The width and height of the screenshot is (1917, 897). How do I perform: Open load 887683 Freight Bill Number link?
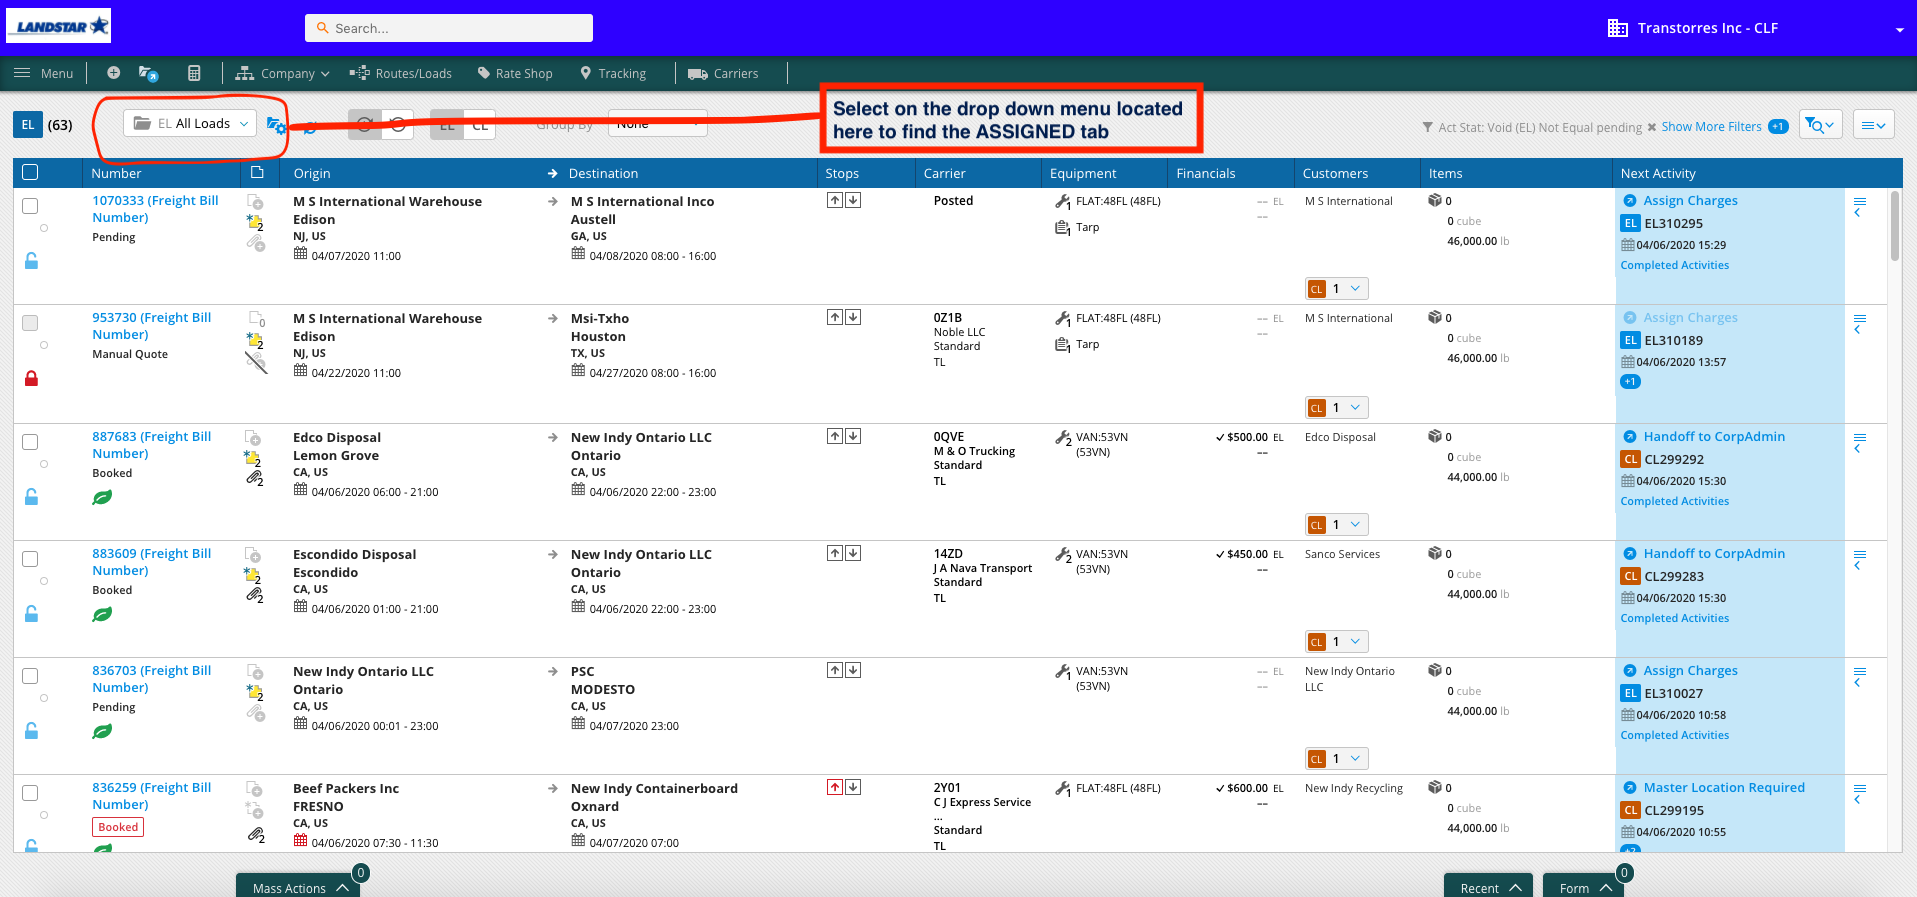pos(152,445)
